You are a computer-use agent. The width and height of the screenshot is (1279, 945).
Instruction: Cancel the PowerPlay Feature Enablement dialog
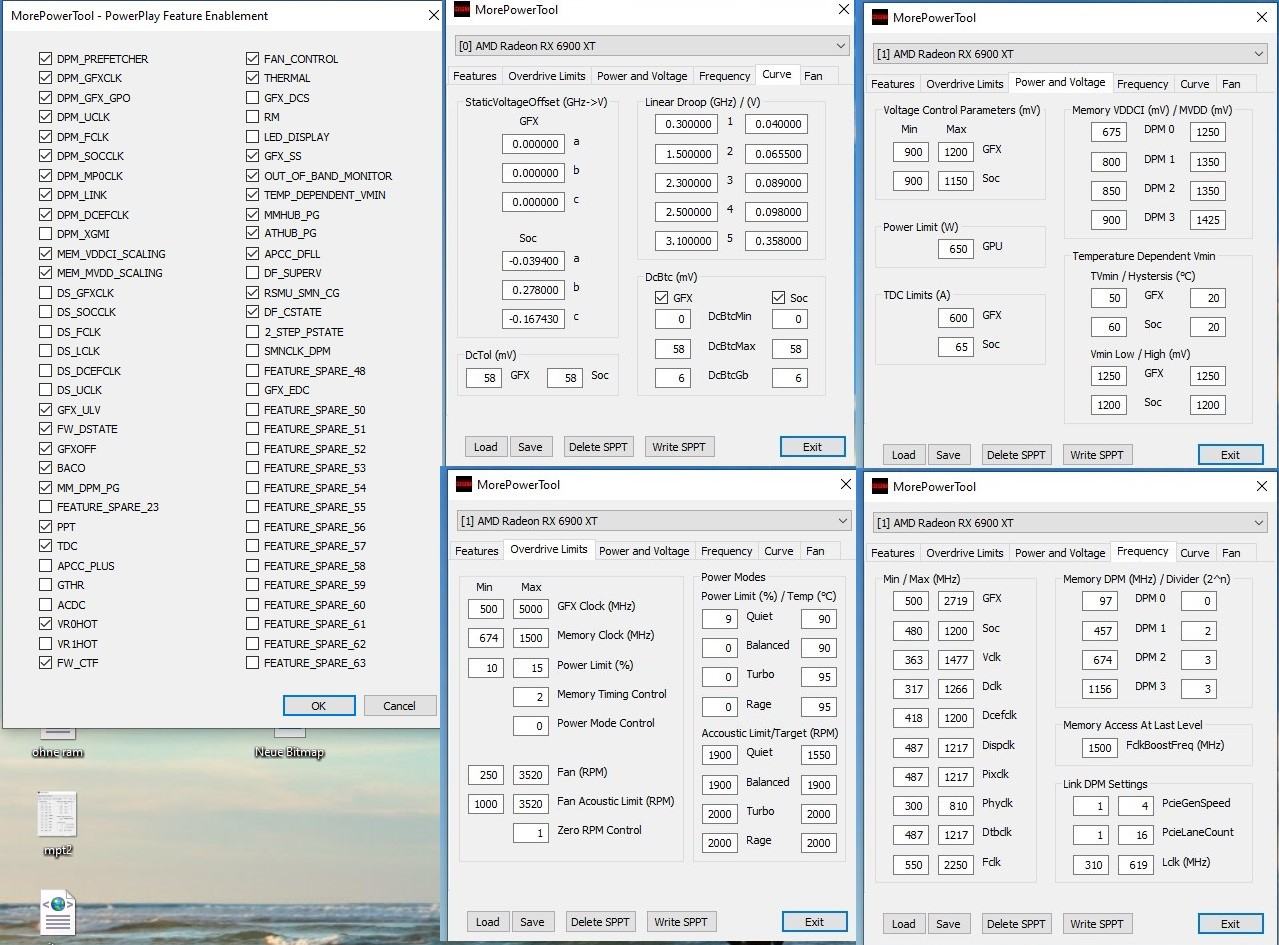(x=399, y=706)
